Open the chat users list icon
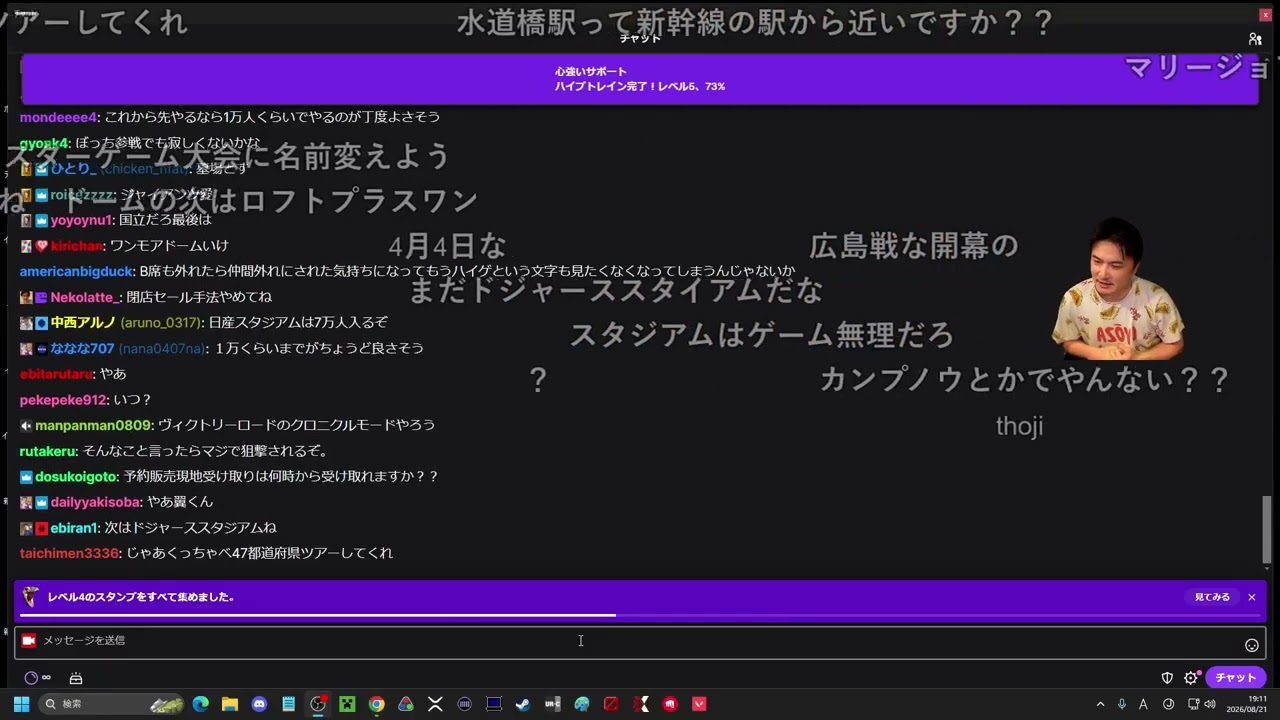Screen dimensions: 1280x720 [1255, 39]
